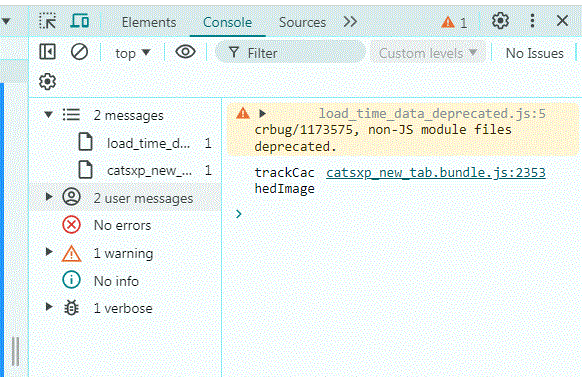Collapse the 2 messages group arrow

48,114
